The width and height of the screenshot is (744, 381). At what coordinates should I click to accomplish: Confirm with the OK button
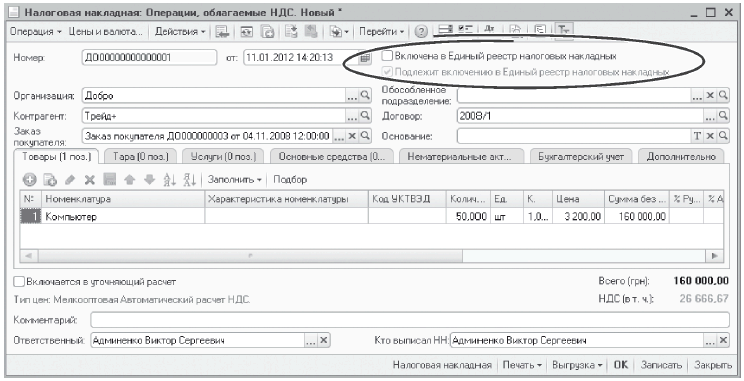coord(621,365)
